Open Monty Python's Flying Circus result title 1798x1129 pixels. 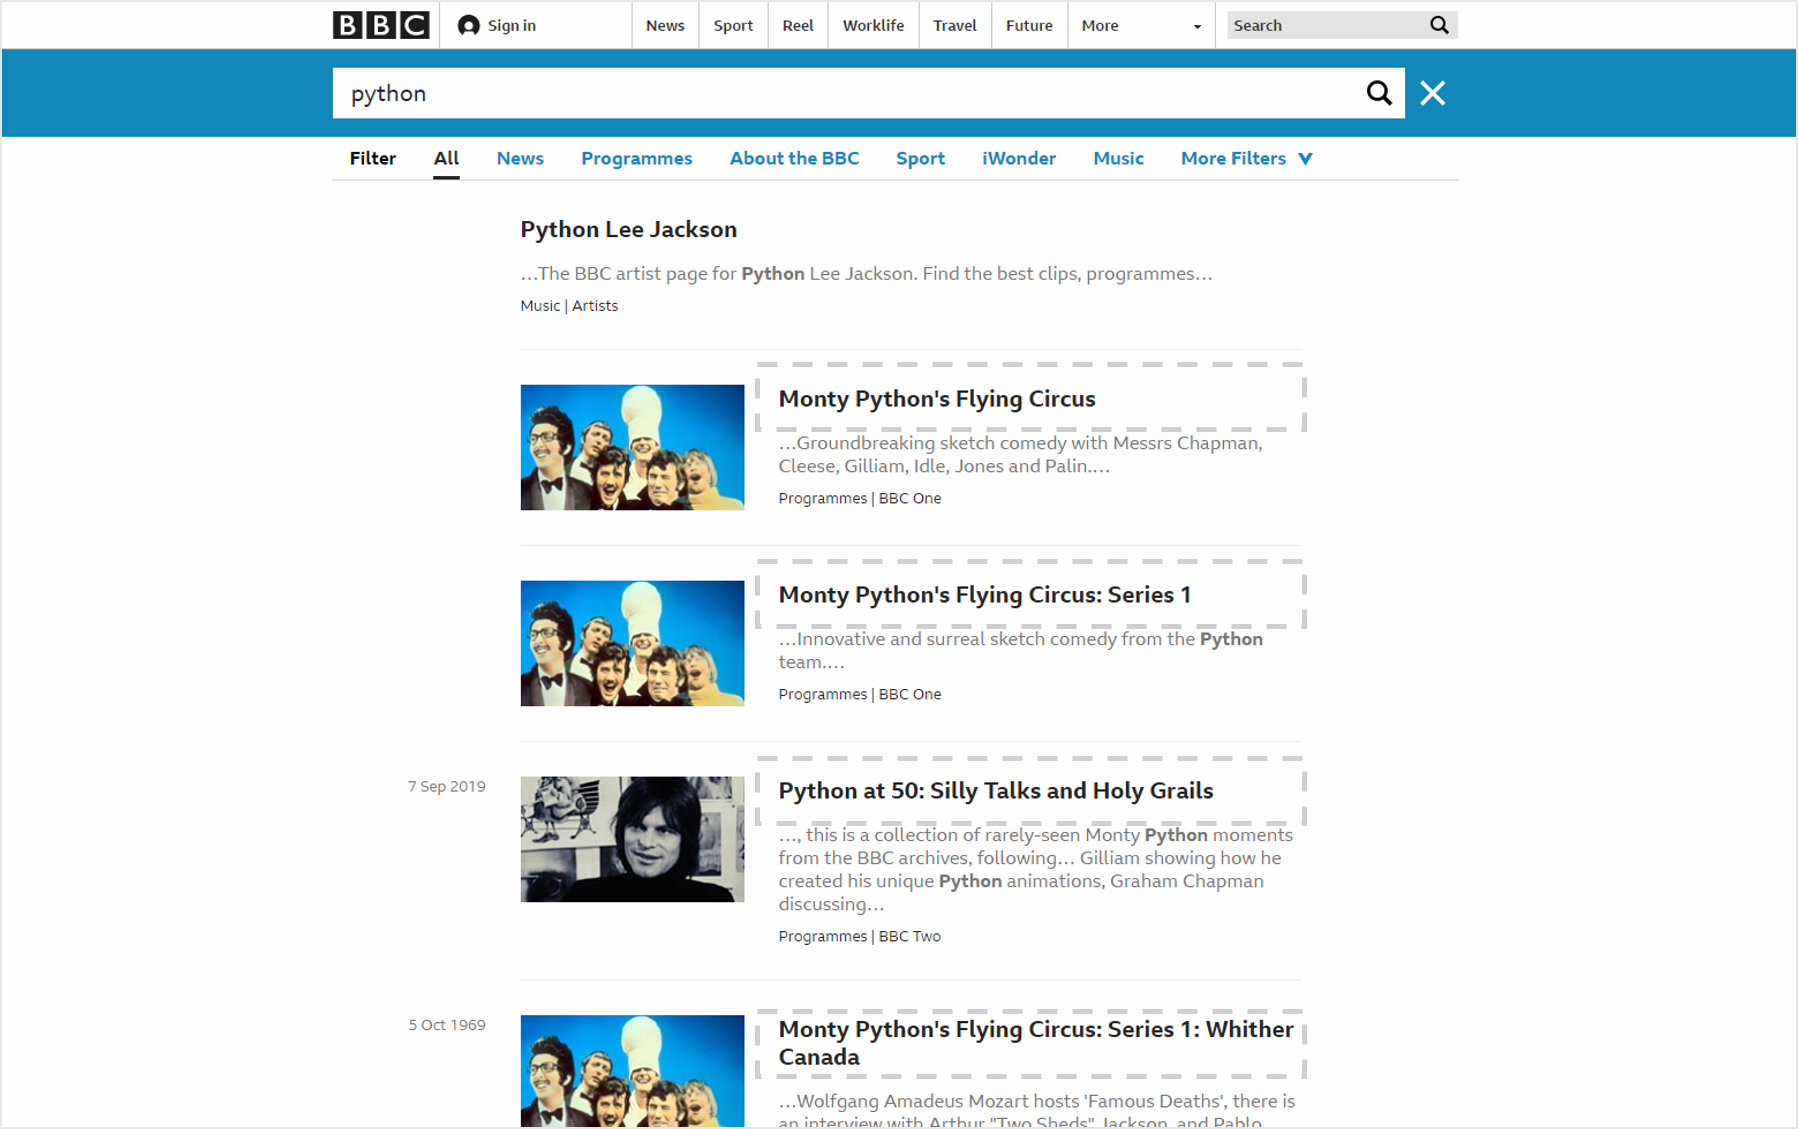coord(937,399)
